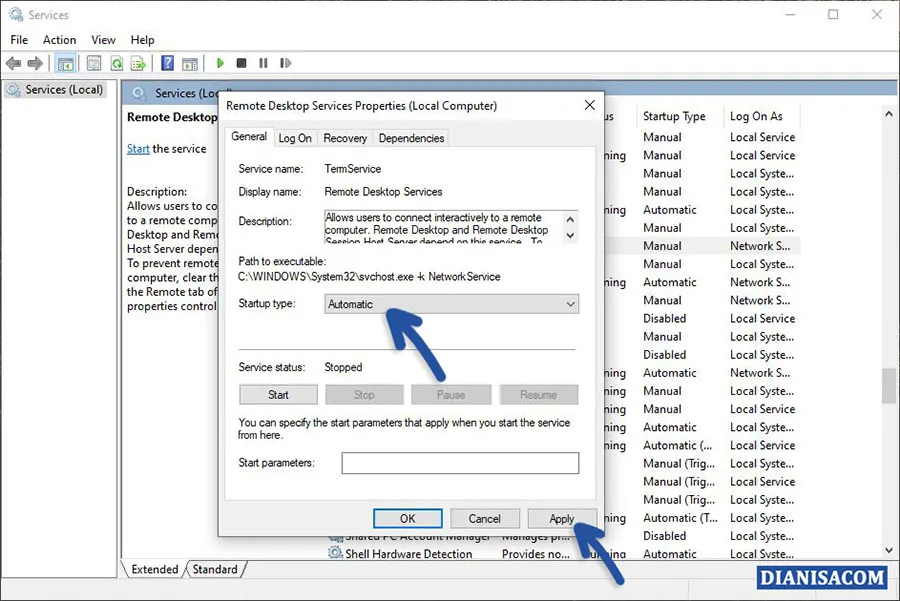This screenshot has height=601, width=900.
Task: Click the Export List toolbar icon
Action: pos(140,62)
